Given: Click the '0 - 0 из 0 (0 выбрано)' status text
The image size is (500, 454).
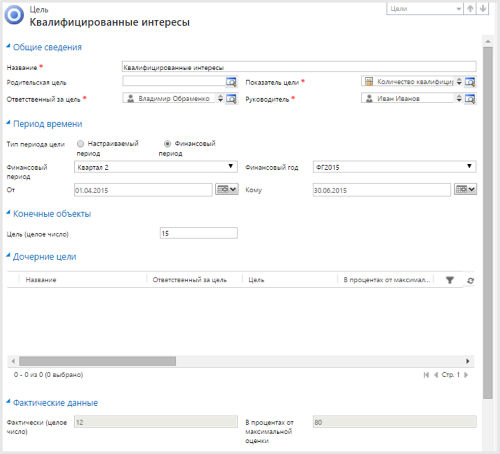Looking at the screenshot, I should pos(48,375).
